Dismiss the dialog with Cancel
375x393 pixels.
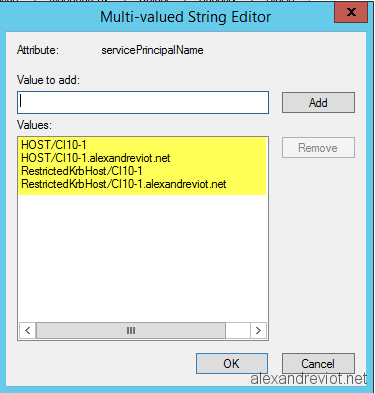click(318, 364)
